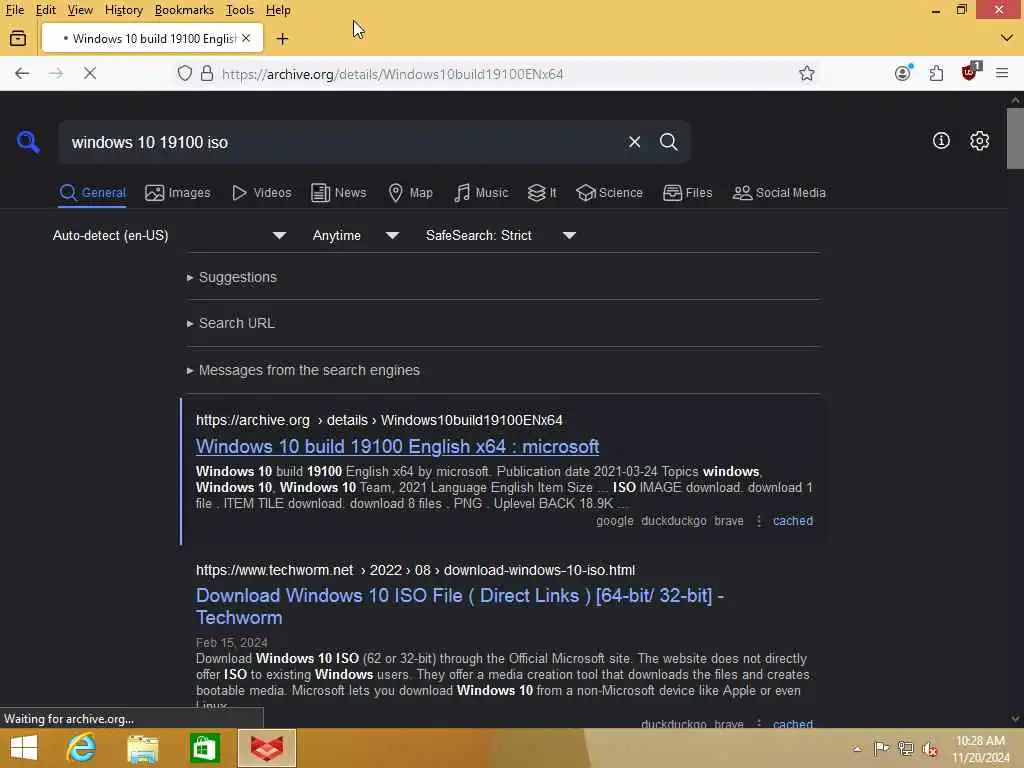This screenshot has height=768, width=1024.
Task: Bookmark this page with the star
Action: click(x=807, y=73)
